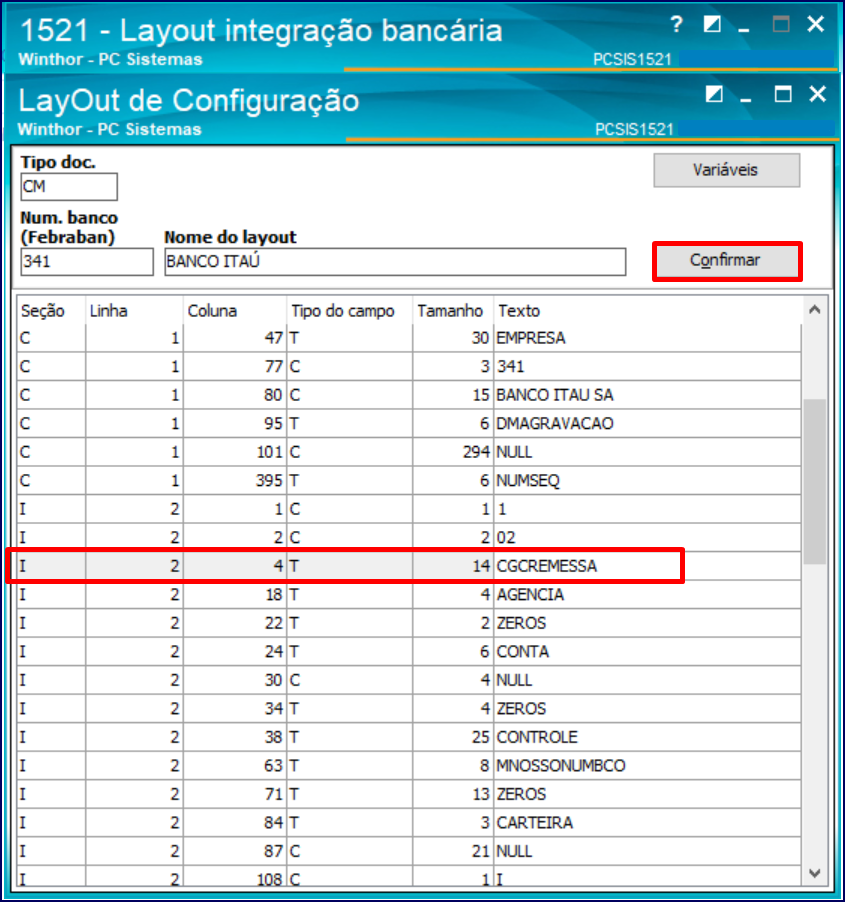Click the diagonal-square icon in LayOut de Configuração title
Screen dimensions: 845x902
point(714,94)
